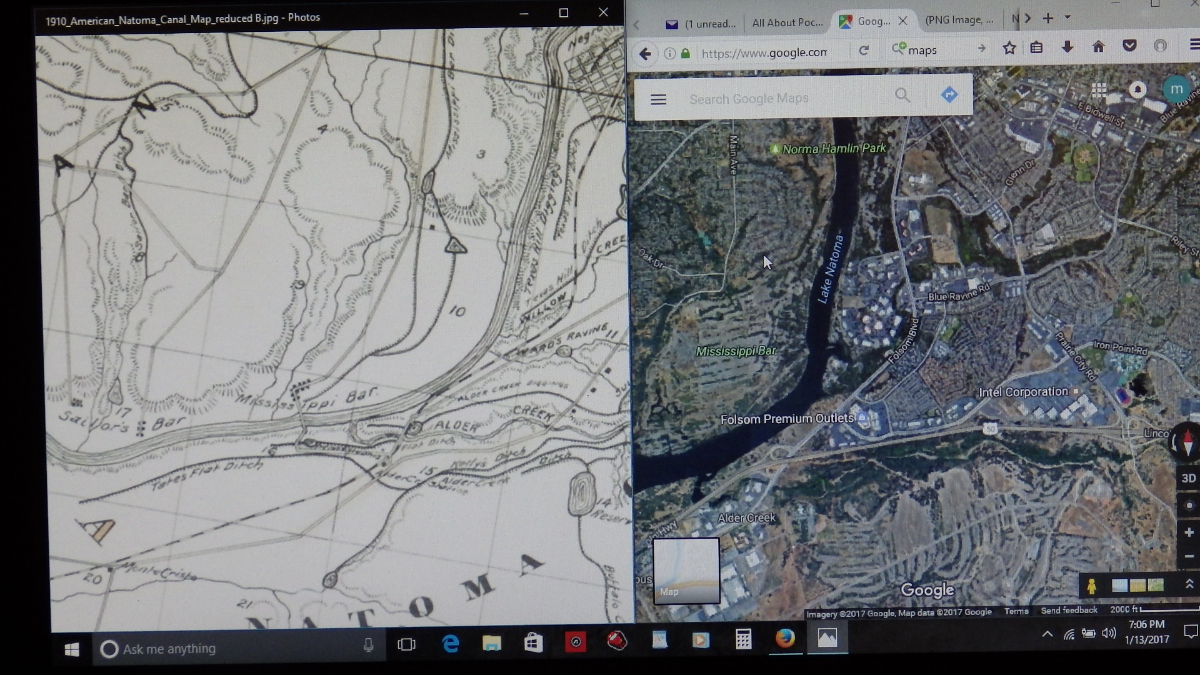Open the Firefox main menu
The image size is (1200, 675).
tap(1193, 45)
